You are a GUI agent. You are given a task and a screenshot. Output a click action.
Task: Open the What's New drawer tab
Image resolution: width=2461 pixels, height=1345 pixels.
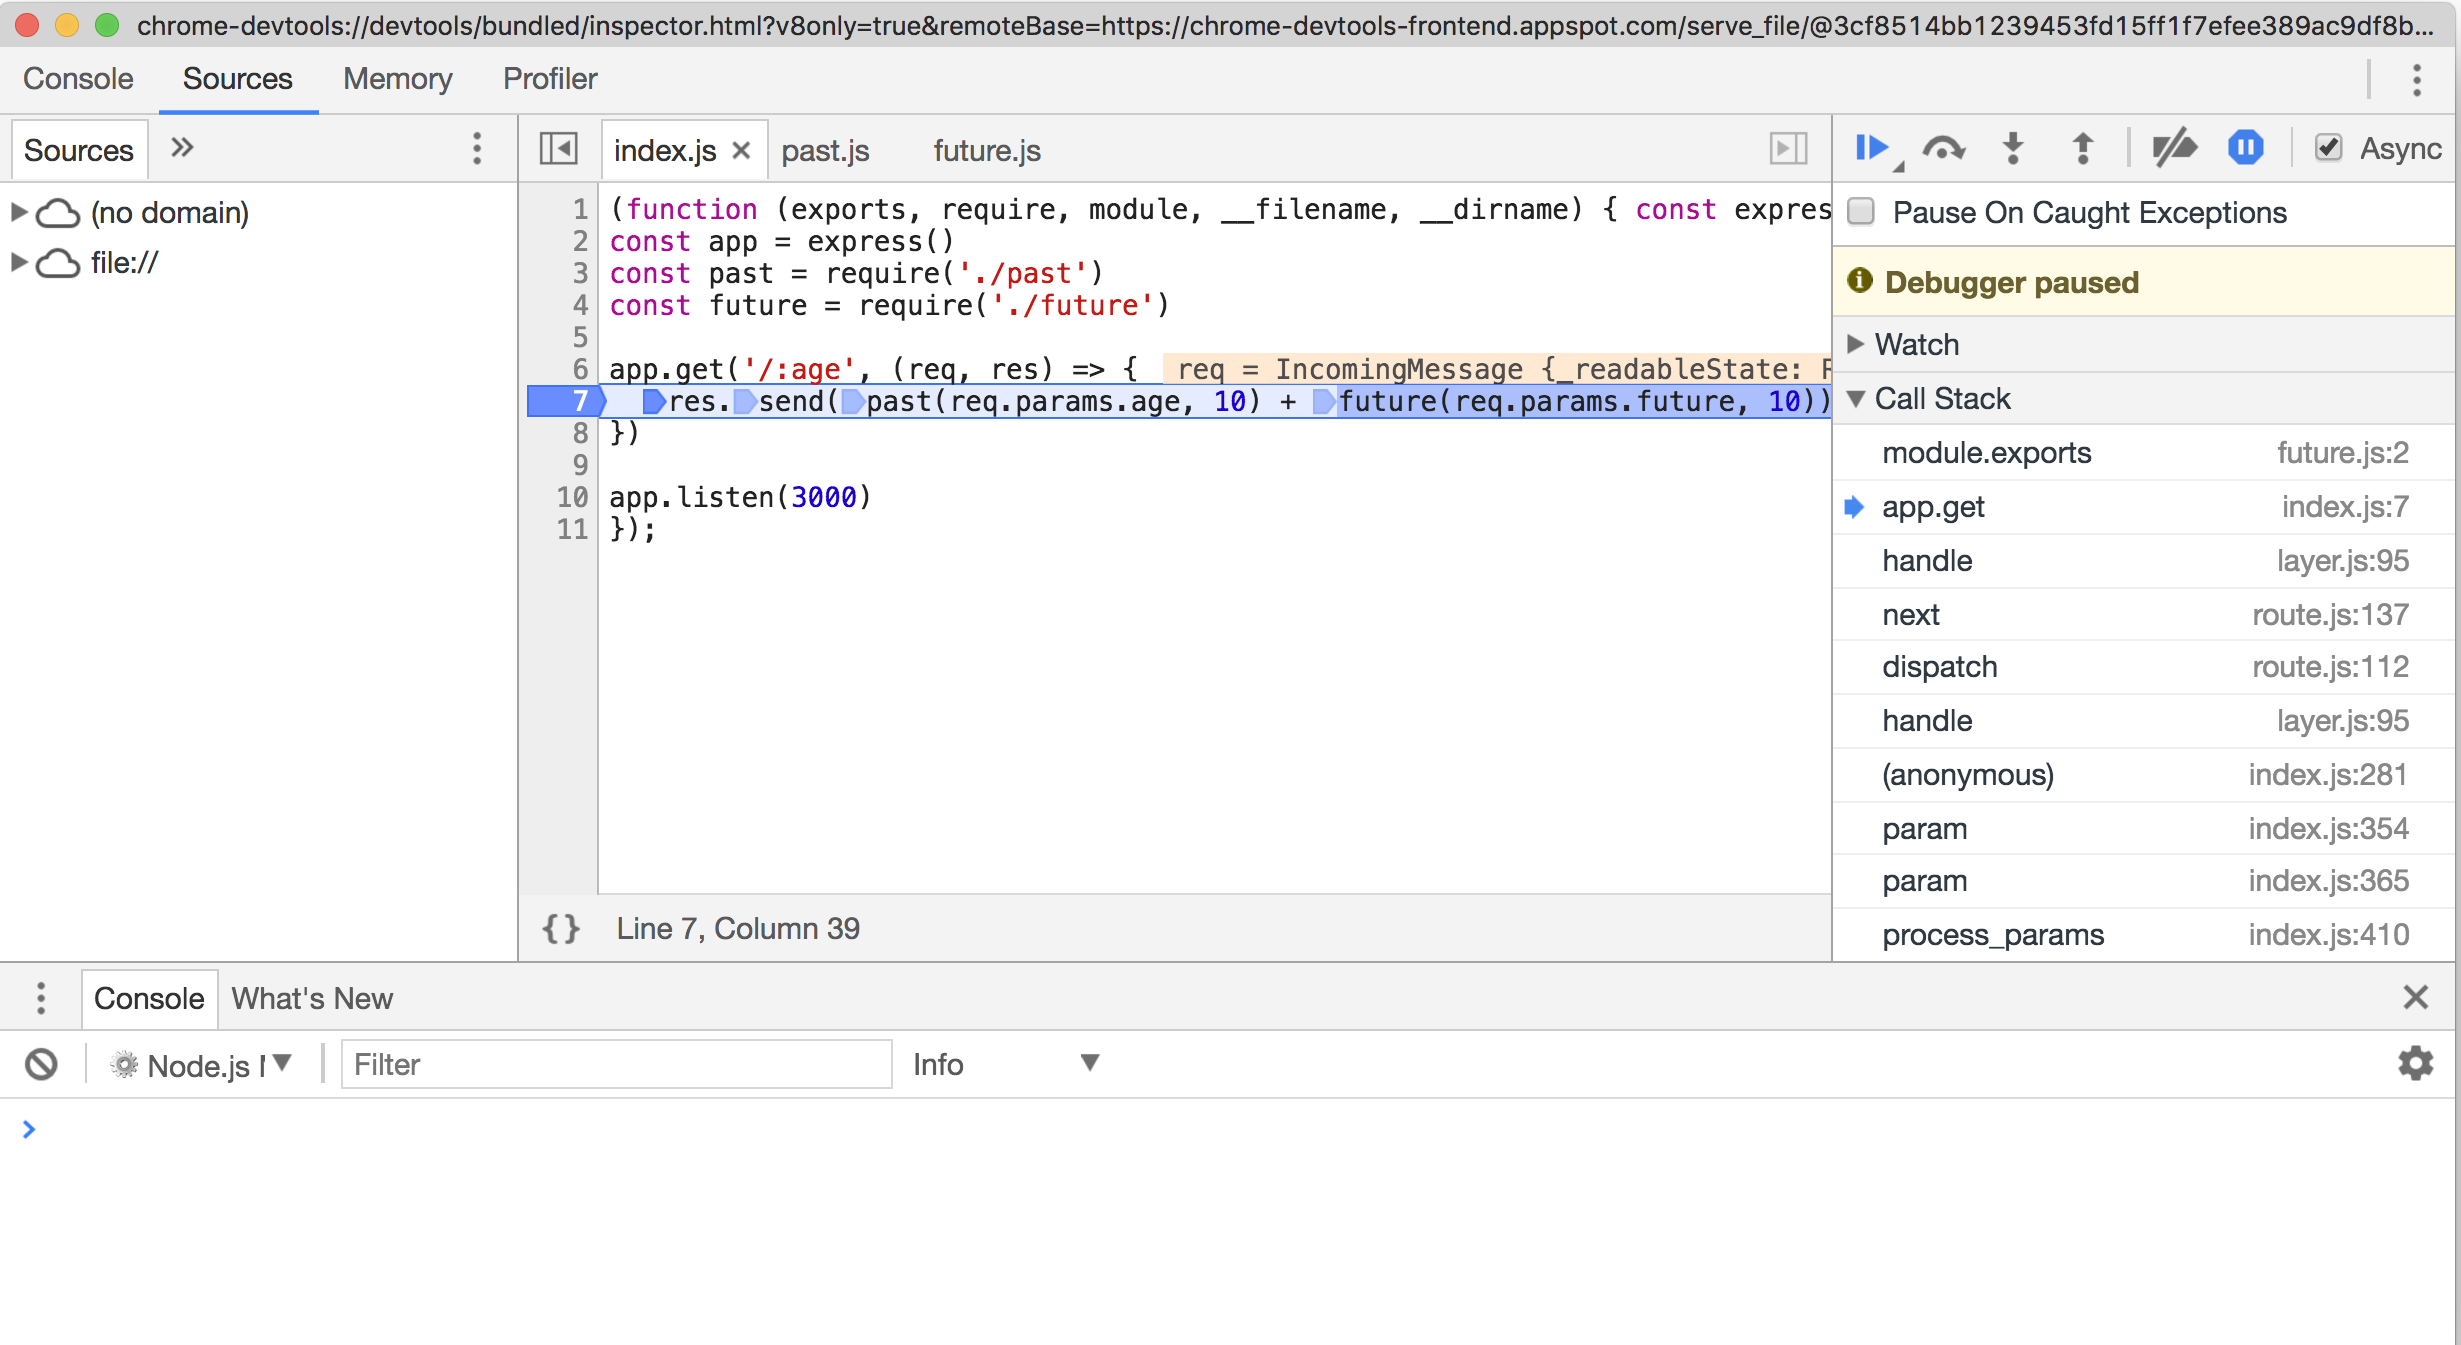(x=312, y=998)
